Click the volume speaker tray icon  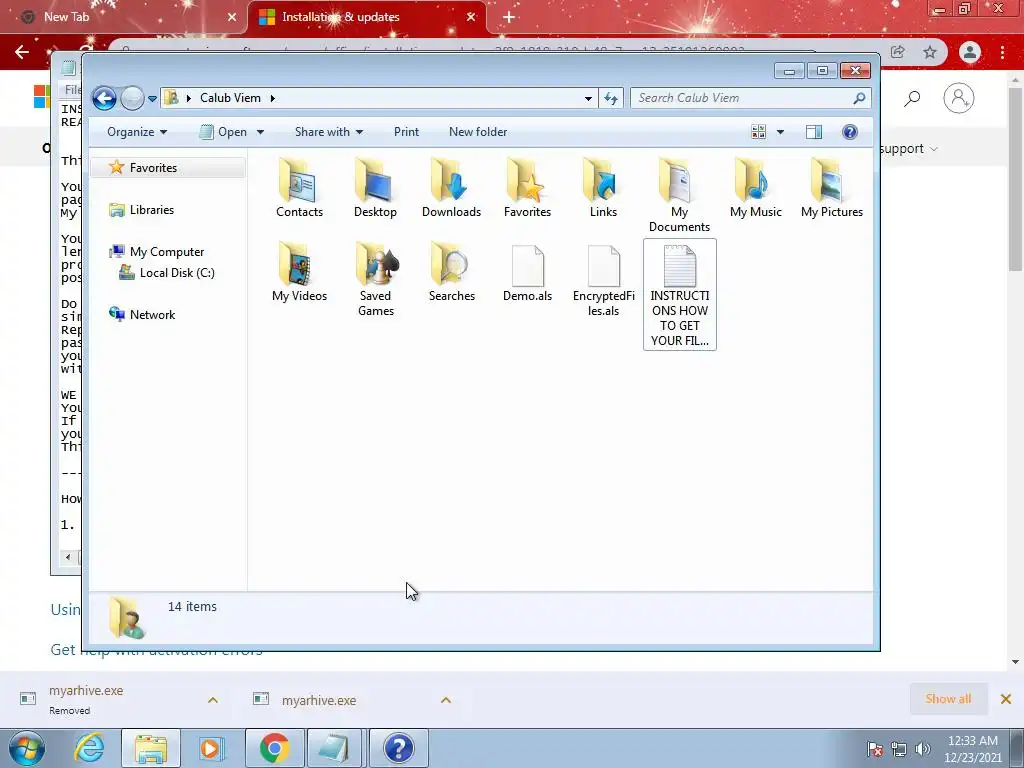(x=923, y=749)
